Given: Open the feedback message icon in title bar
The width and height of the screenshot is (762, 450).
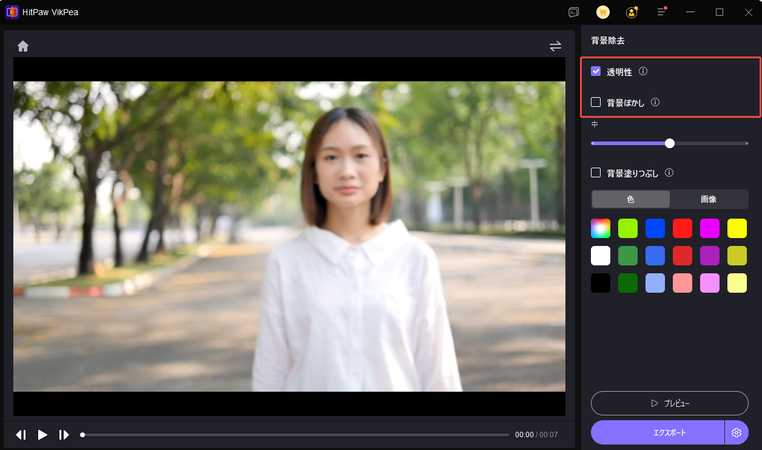Looking at the screenshot, I should pos(573,12).
